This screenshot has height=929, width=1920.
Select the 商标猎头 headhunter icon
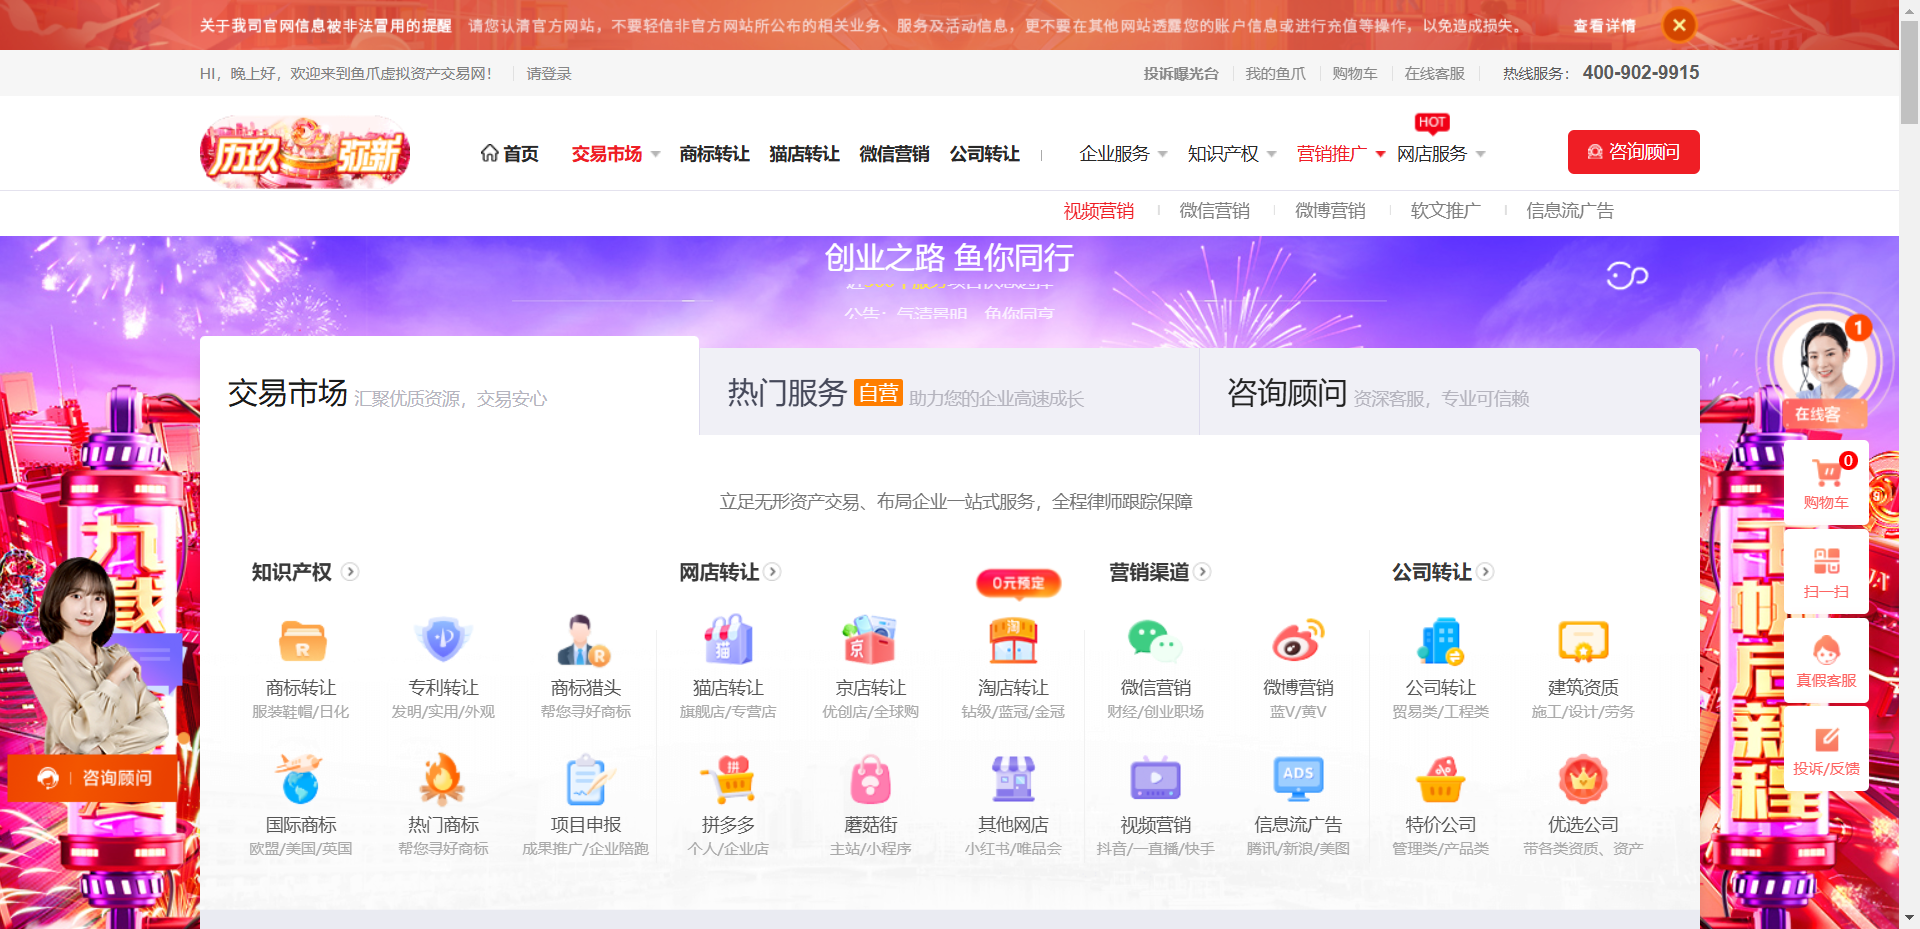coord(585,641)
